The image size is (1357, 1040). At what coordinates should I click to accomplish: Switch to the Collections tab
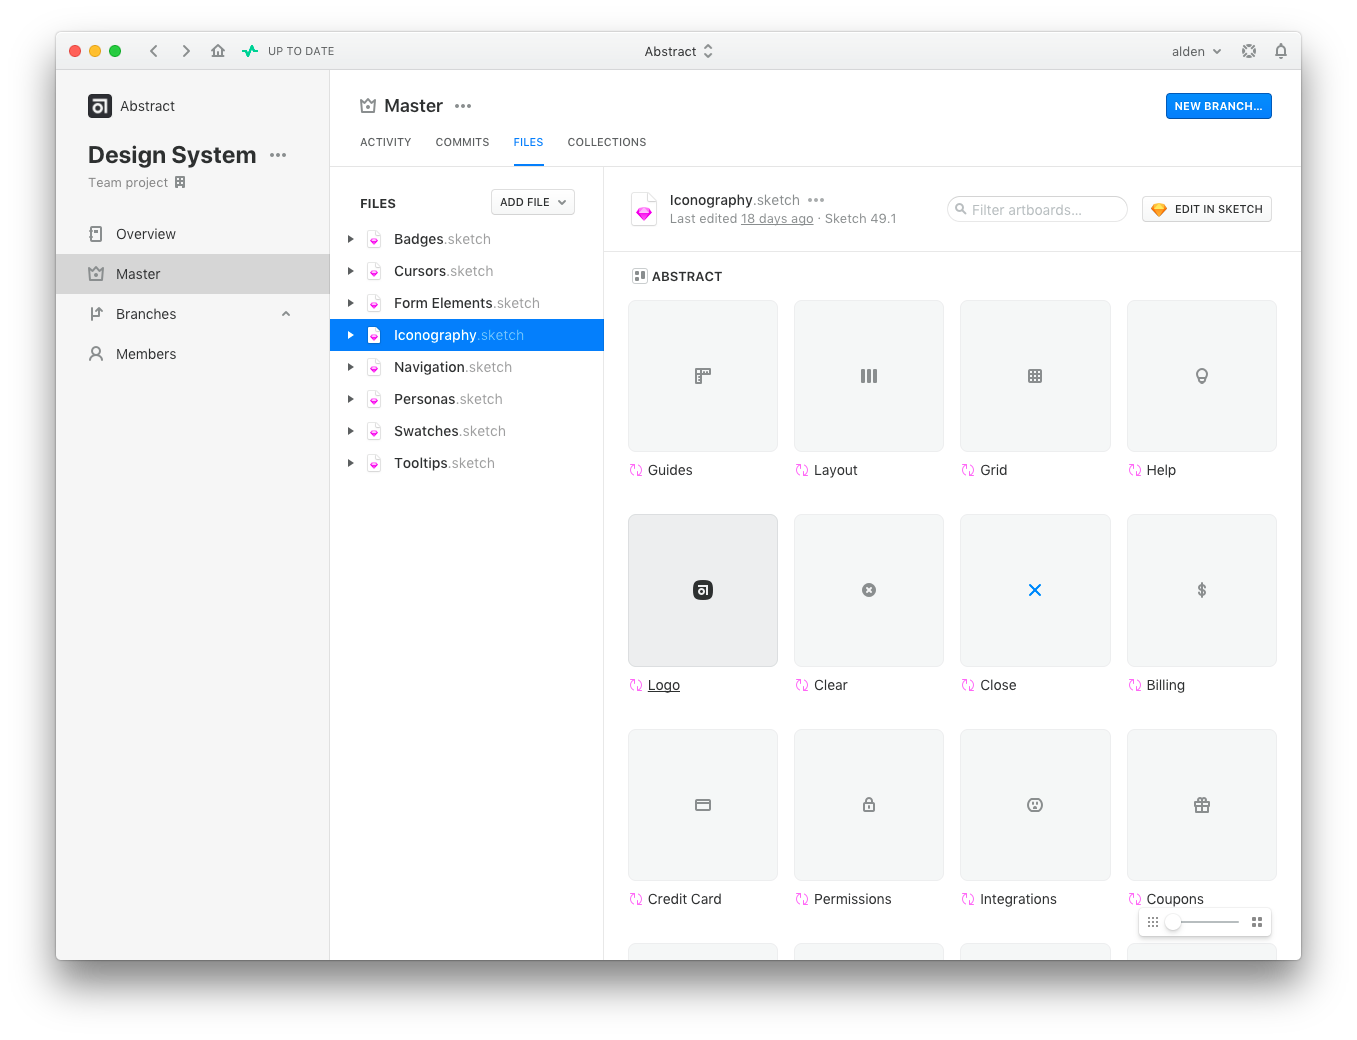point(607,142)
